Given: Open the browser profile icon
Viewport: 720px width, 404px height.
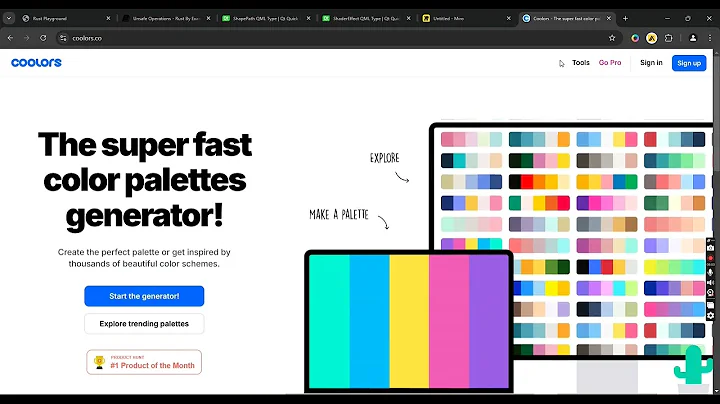Looking at the screenshot, I should point(693,38).
